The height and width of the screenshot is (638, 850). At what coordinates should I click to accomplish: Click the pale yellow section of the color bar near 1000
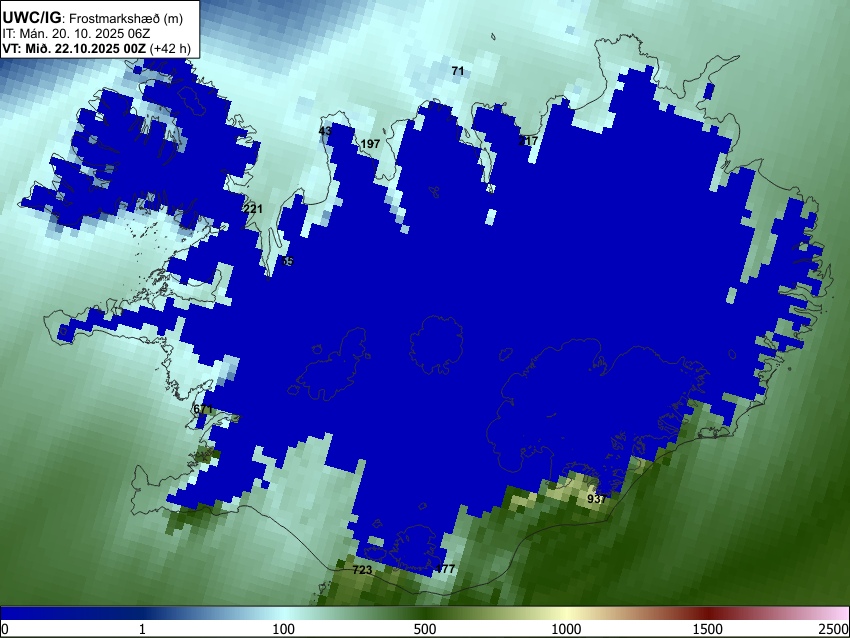click(566, 613)
